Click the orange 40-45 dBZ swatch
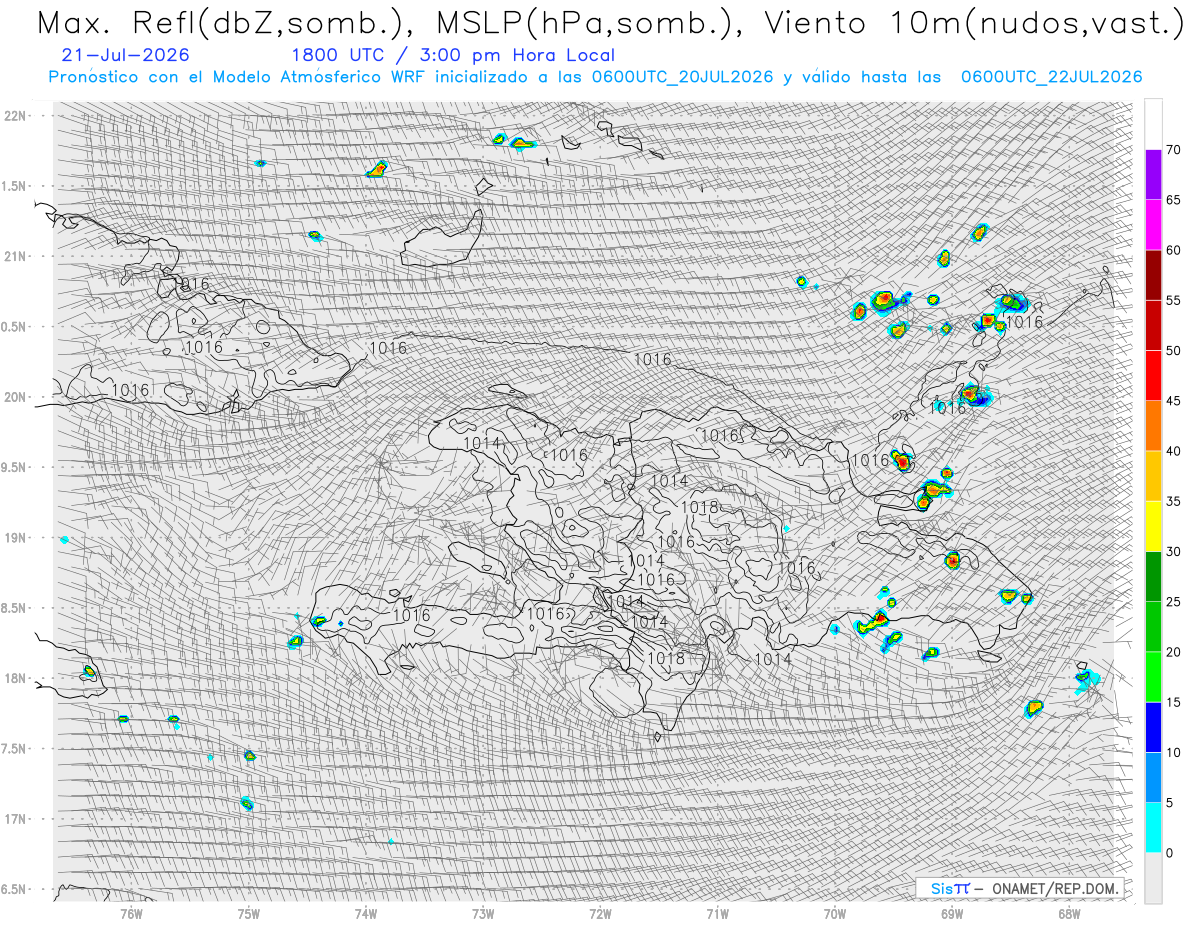The width and height of the screenshot is (1200, 927). (x=1153, y=426)
